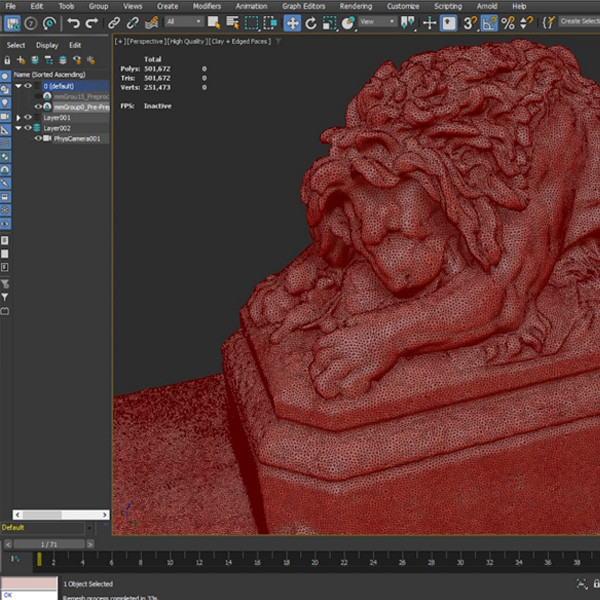Toggle Angle Snap button
Screen dimensions: 600x600
(x=489, y=23)
